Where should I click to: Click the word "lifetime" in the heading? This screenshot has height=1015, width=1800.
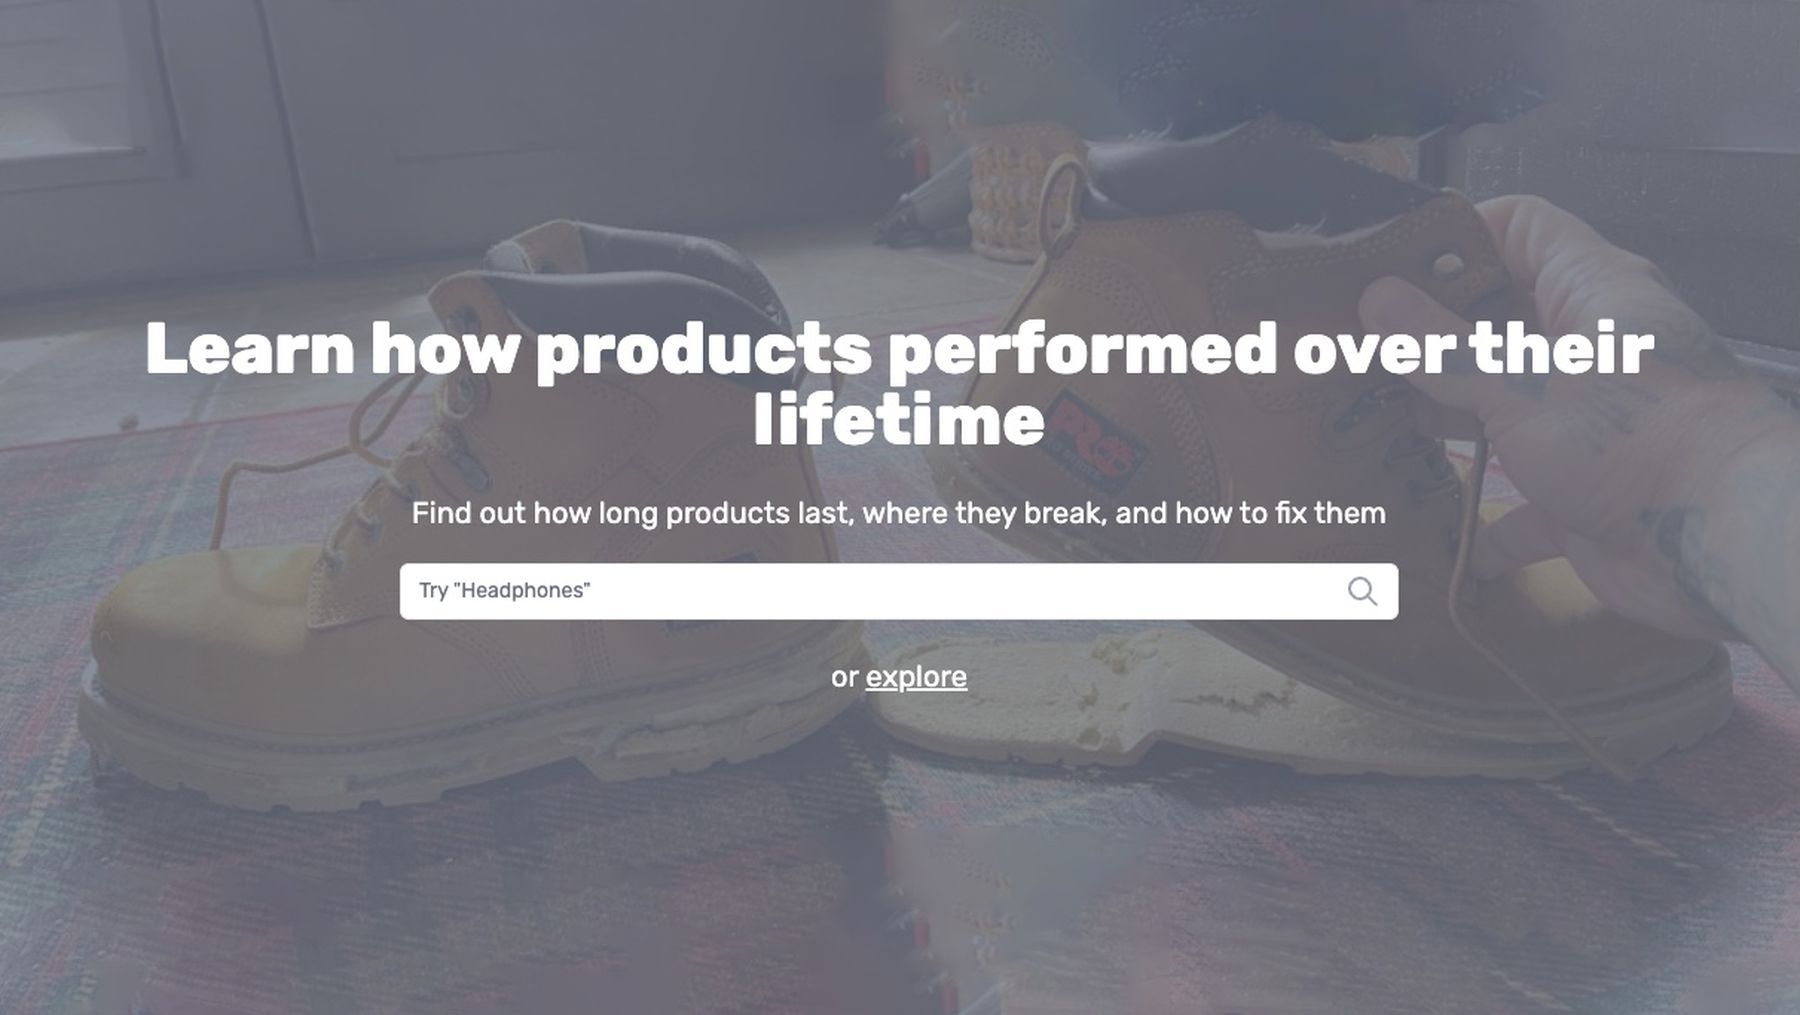(898, 422)
